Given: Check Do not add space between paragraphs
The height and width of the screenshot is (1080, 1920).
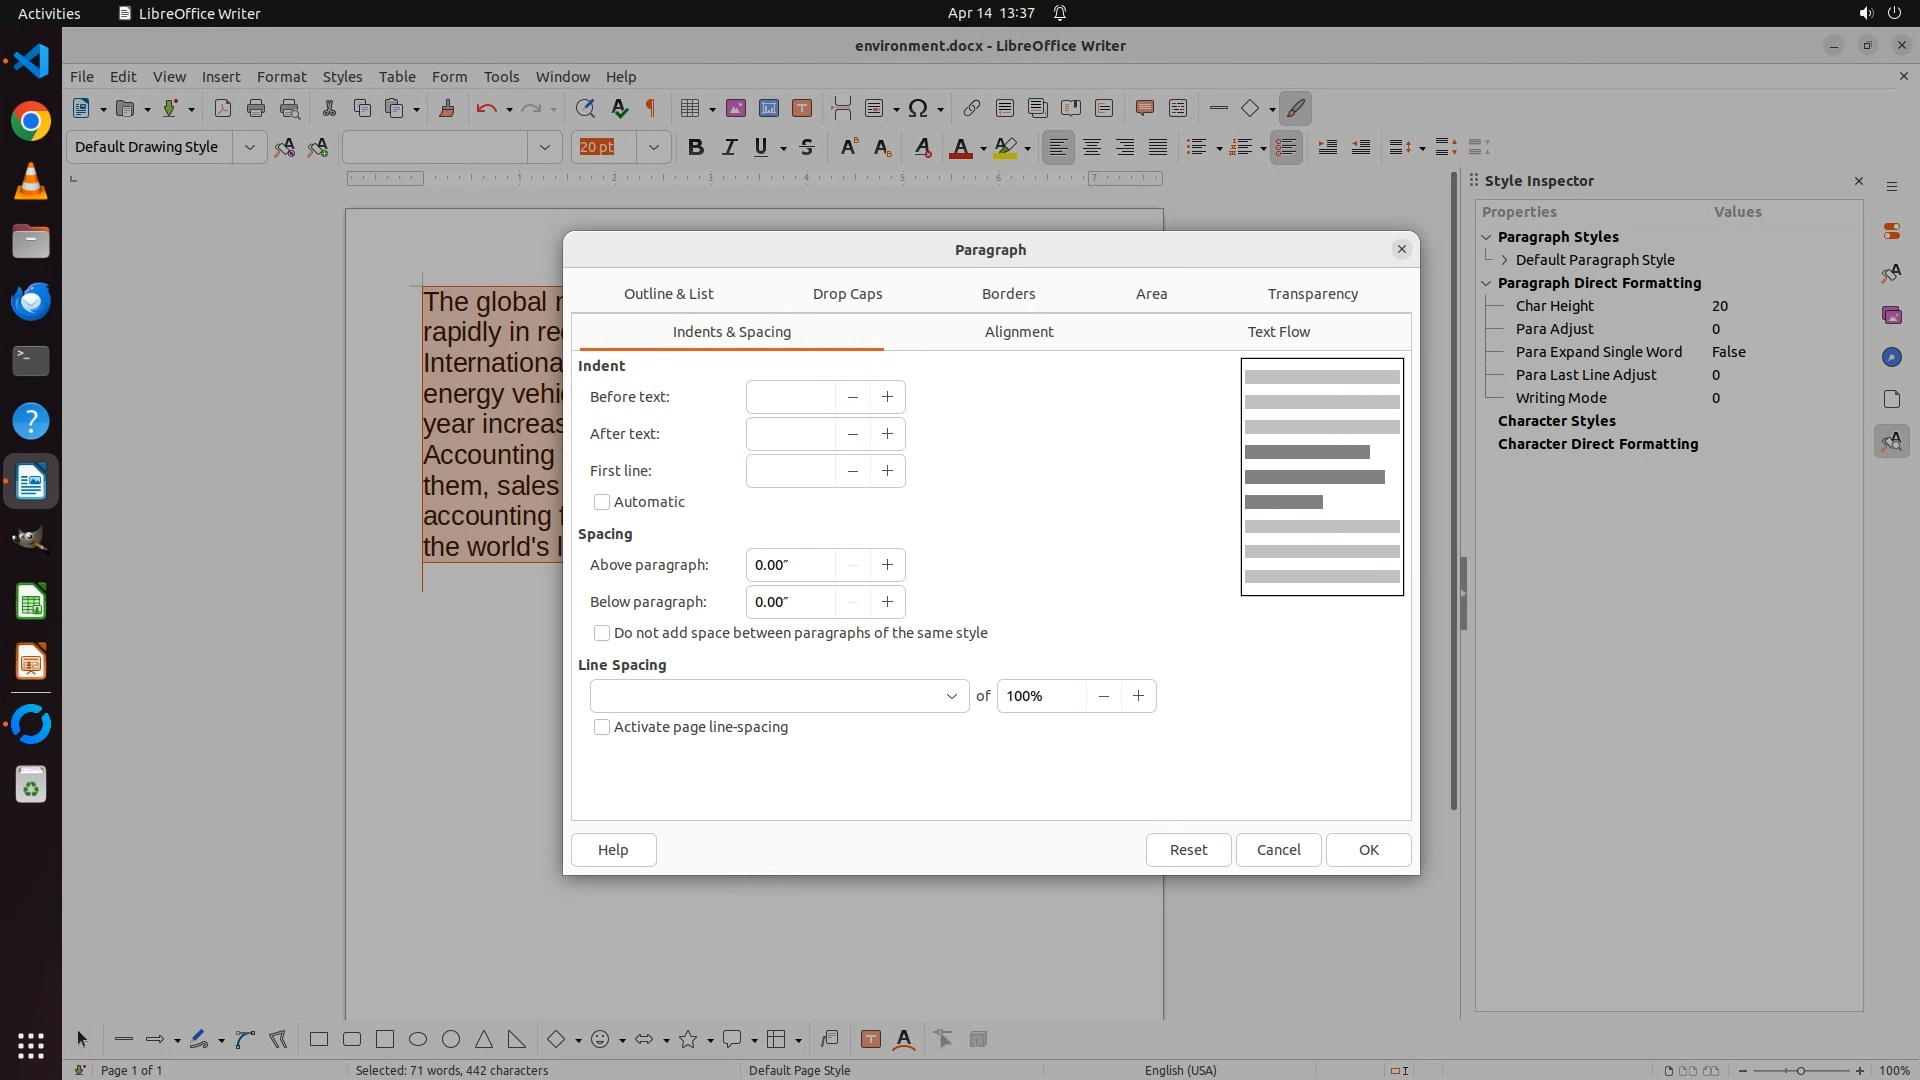Looking at the screenshot, I should [602, 633].
